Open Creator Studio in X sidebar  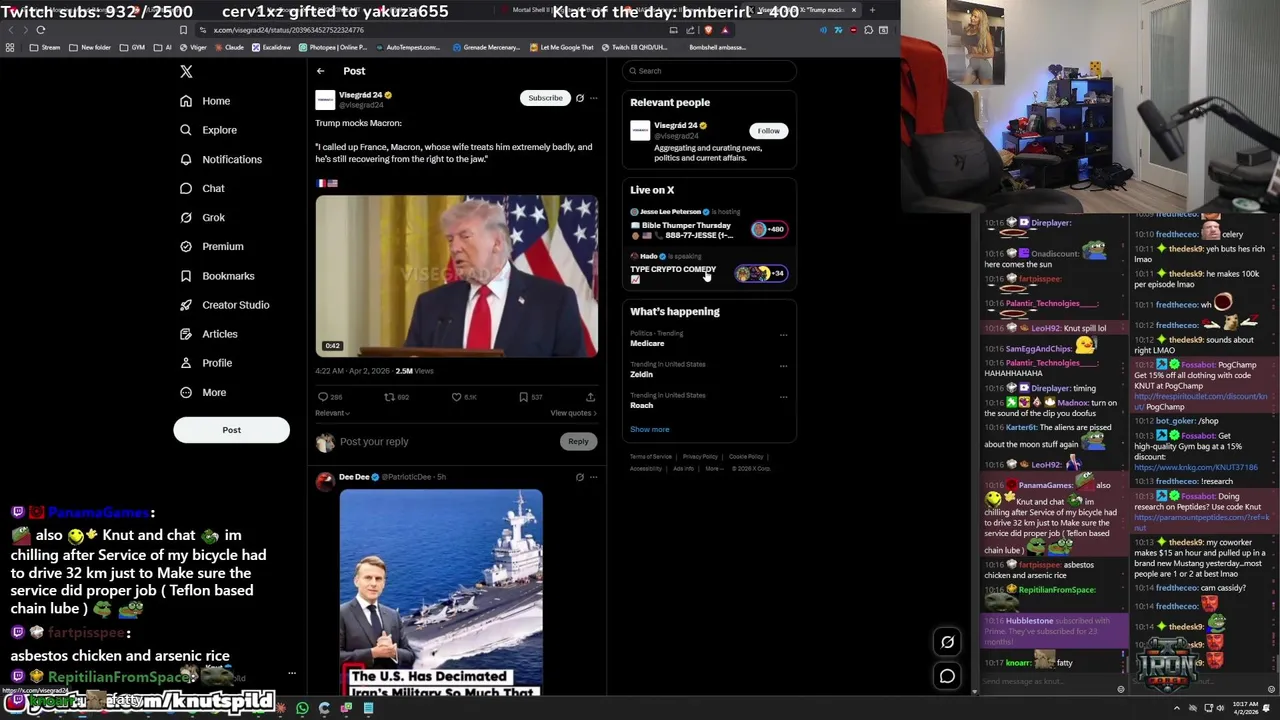click(224, 305)
